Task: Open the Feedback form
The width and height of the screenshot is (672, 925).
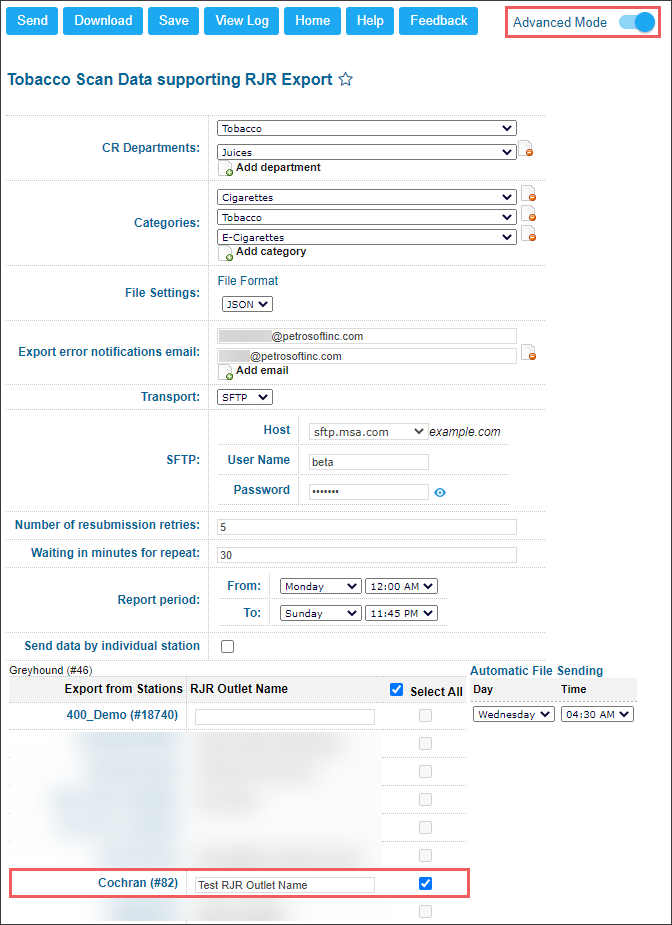Action: 438,21
